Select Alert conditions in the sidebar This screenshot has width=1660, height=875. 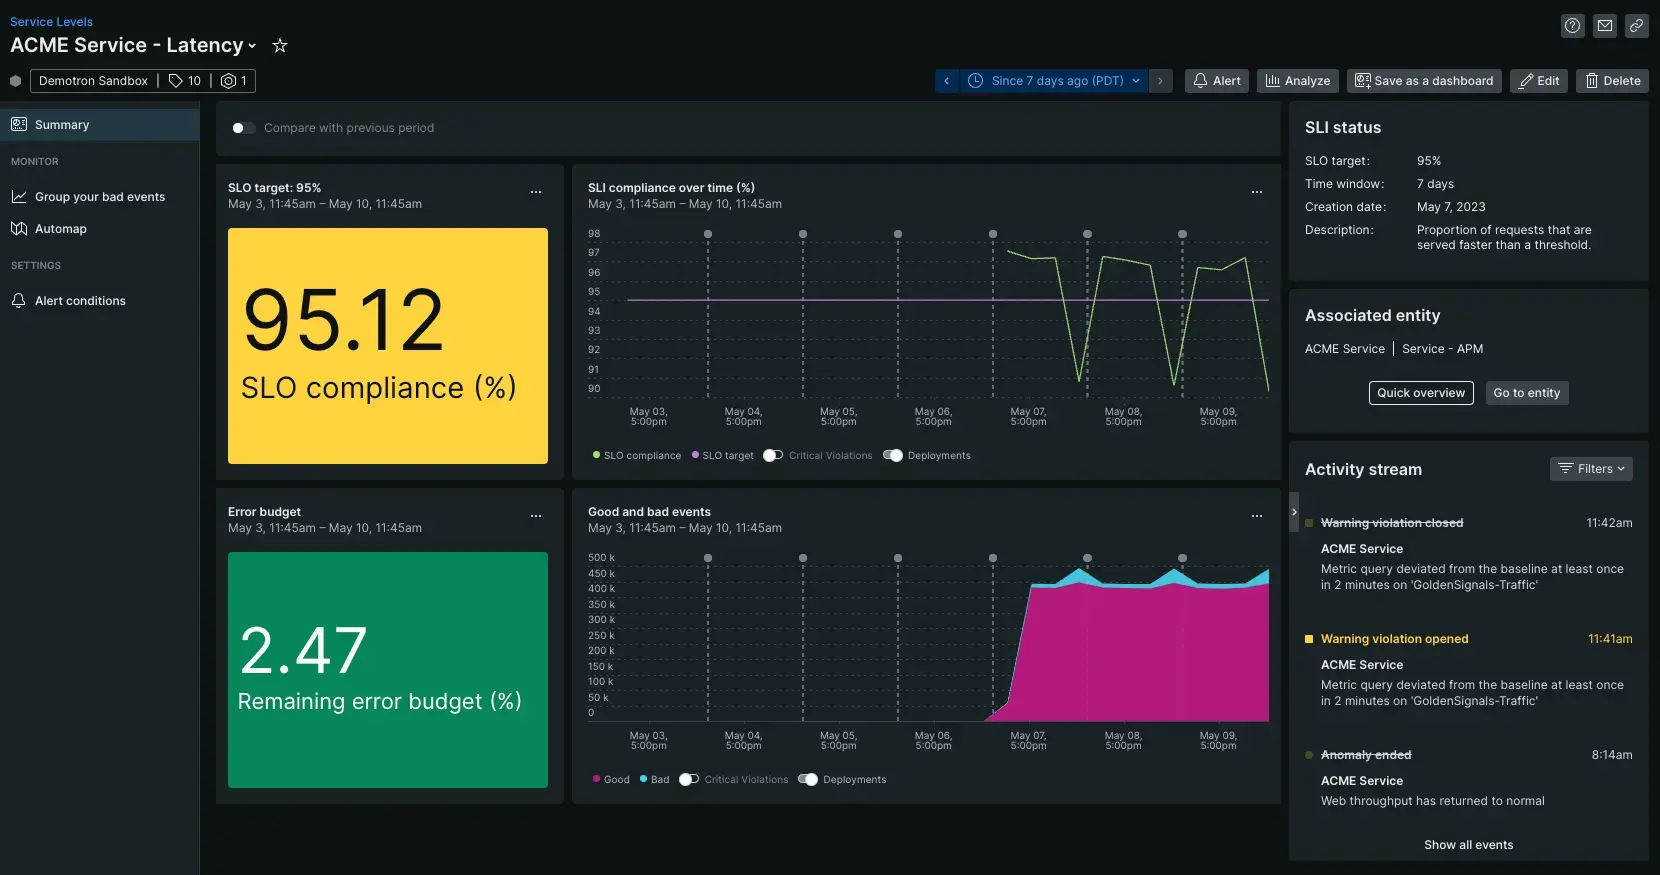tap(80, 301)
